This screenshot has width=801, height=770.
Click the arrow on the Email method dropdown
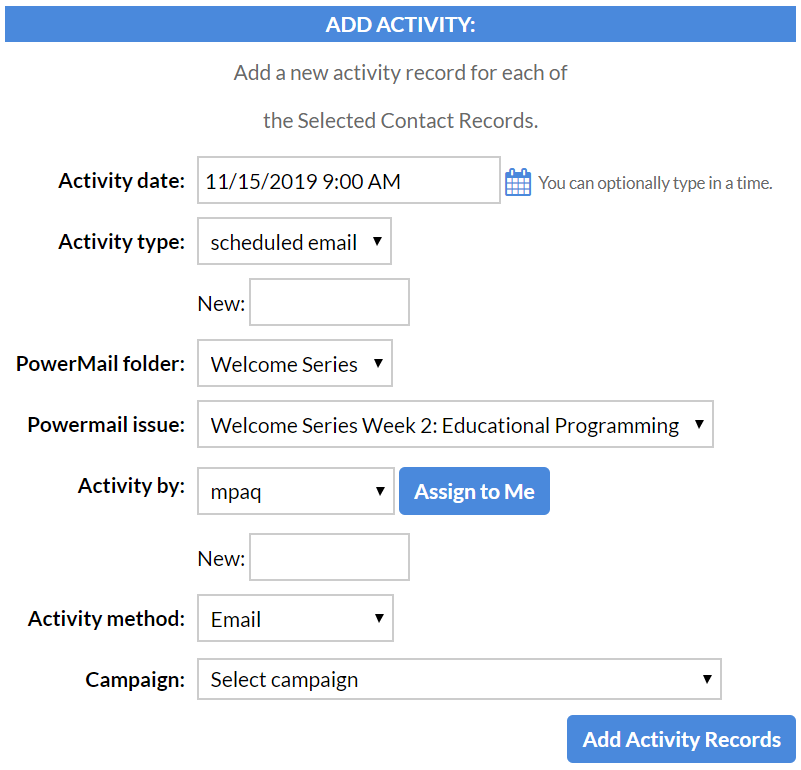pos(379,618)
